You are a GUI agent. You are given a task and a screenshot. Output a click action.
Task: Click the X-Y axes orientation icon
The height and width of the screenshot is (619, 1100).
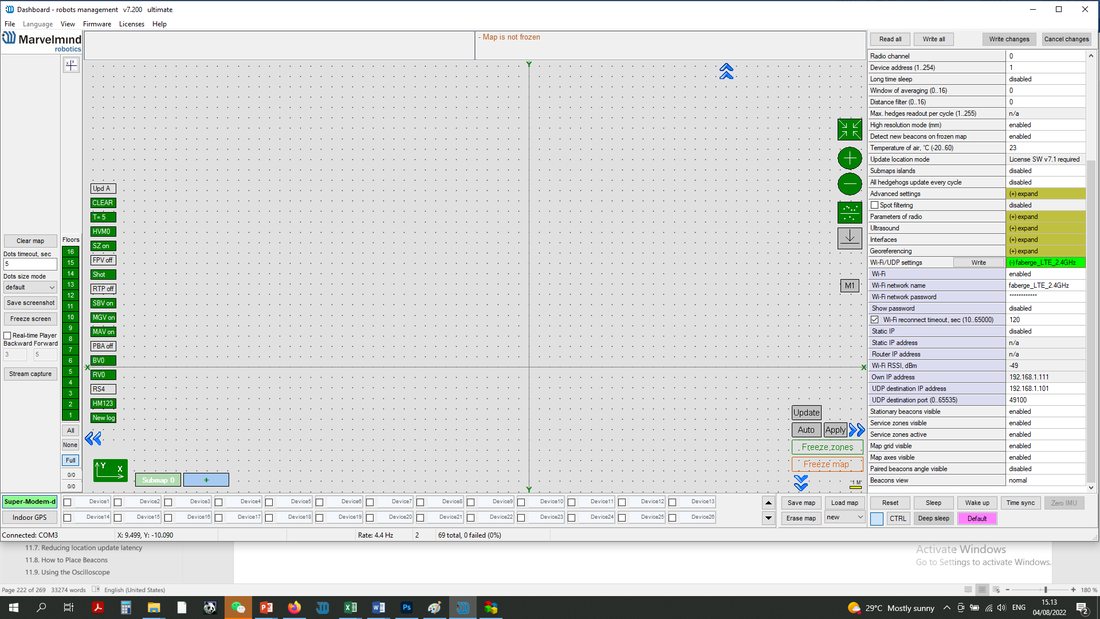[110, 470]
